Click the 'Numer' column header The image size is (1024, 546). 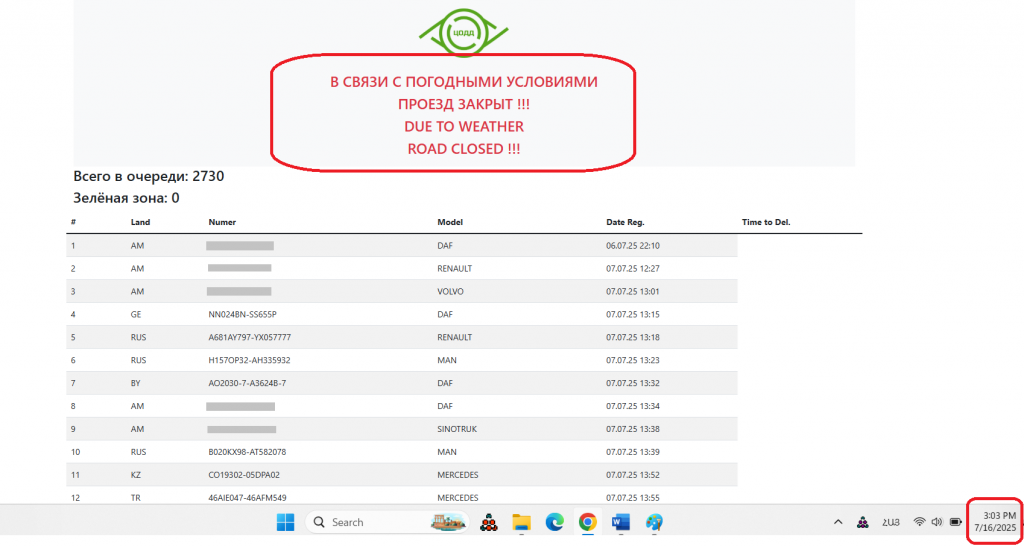coord(222,222)
